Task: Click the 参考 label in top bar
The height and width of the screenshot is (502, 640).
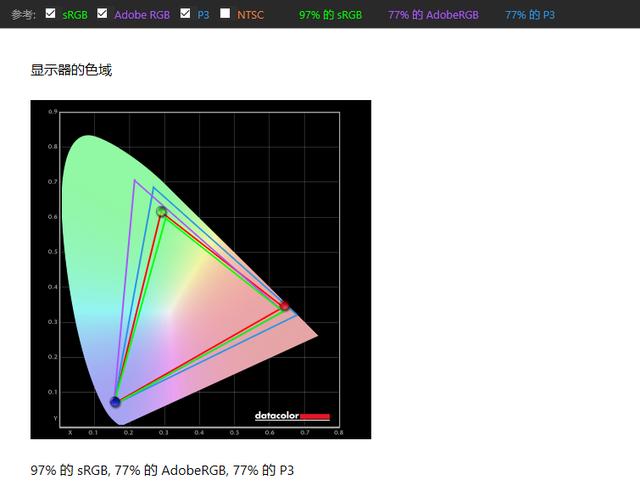Action: click(x=23, y=15)
